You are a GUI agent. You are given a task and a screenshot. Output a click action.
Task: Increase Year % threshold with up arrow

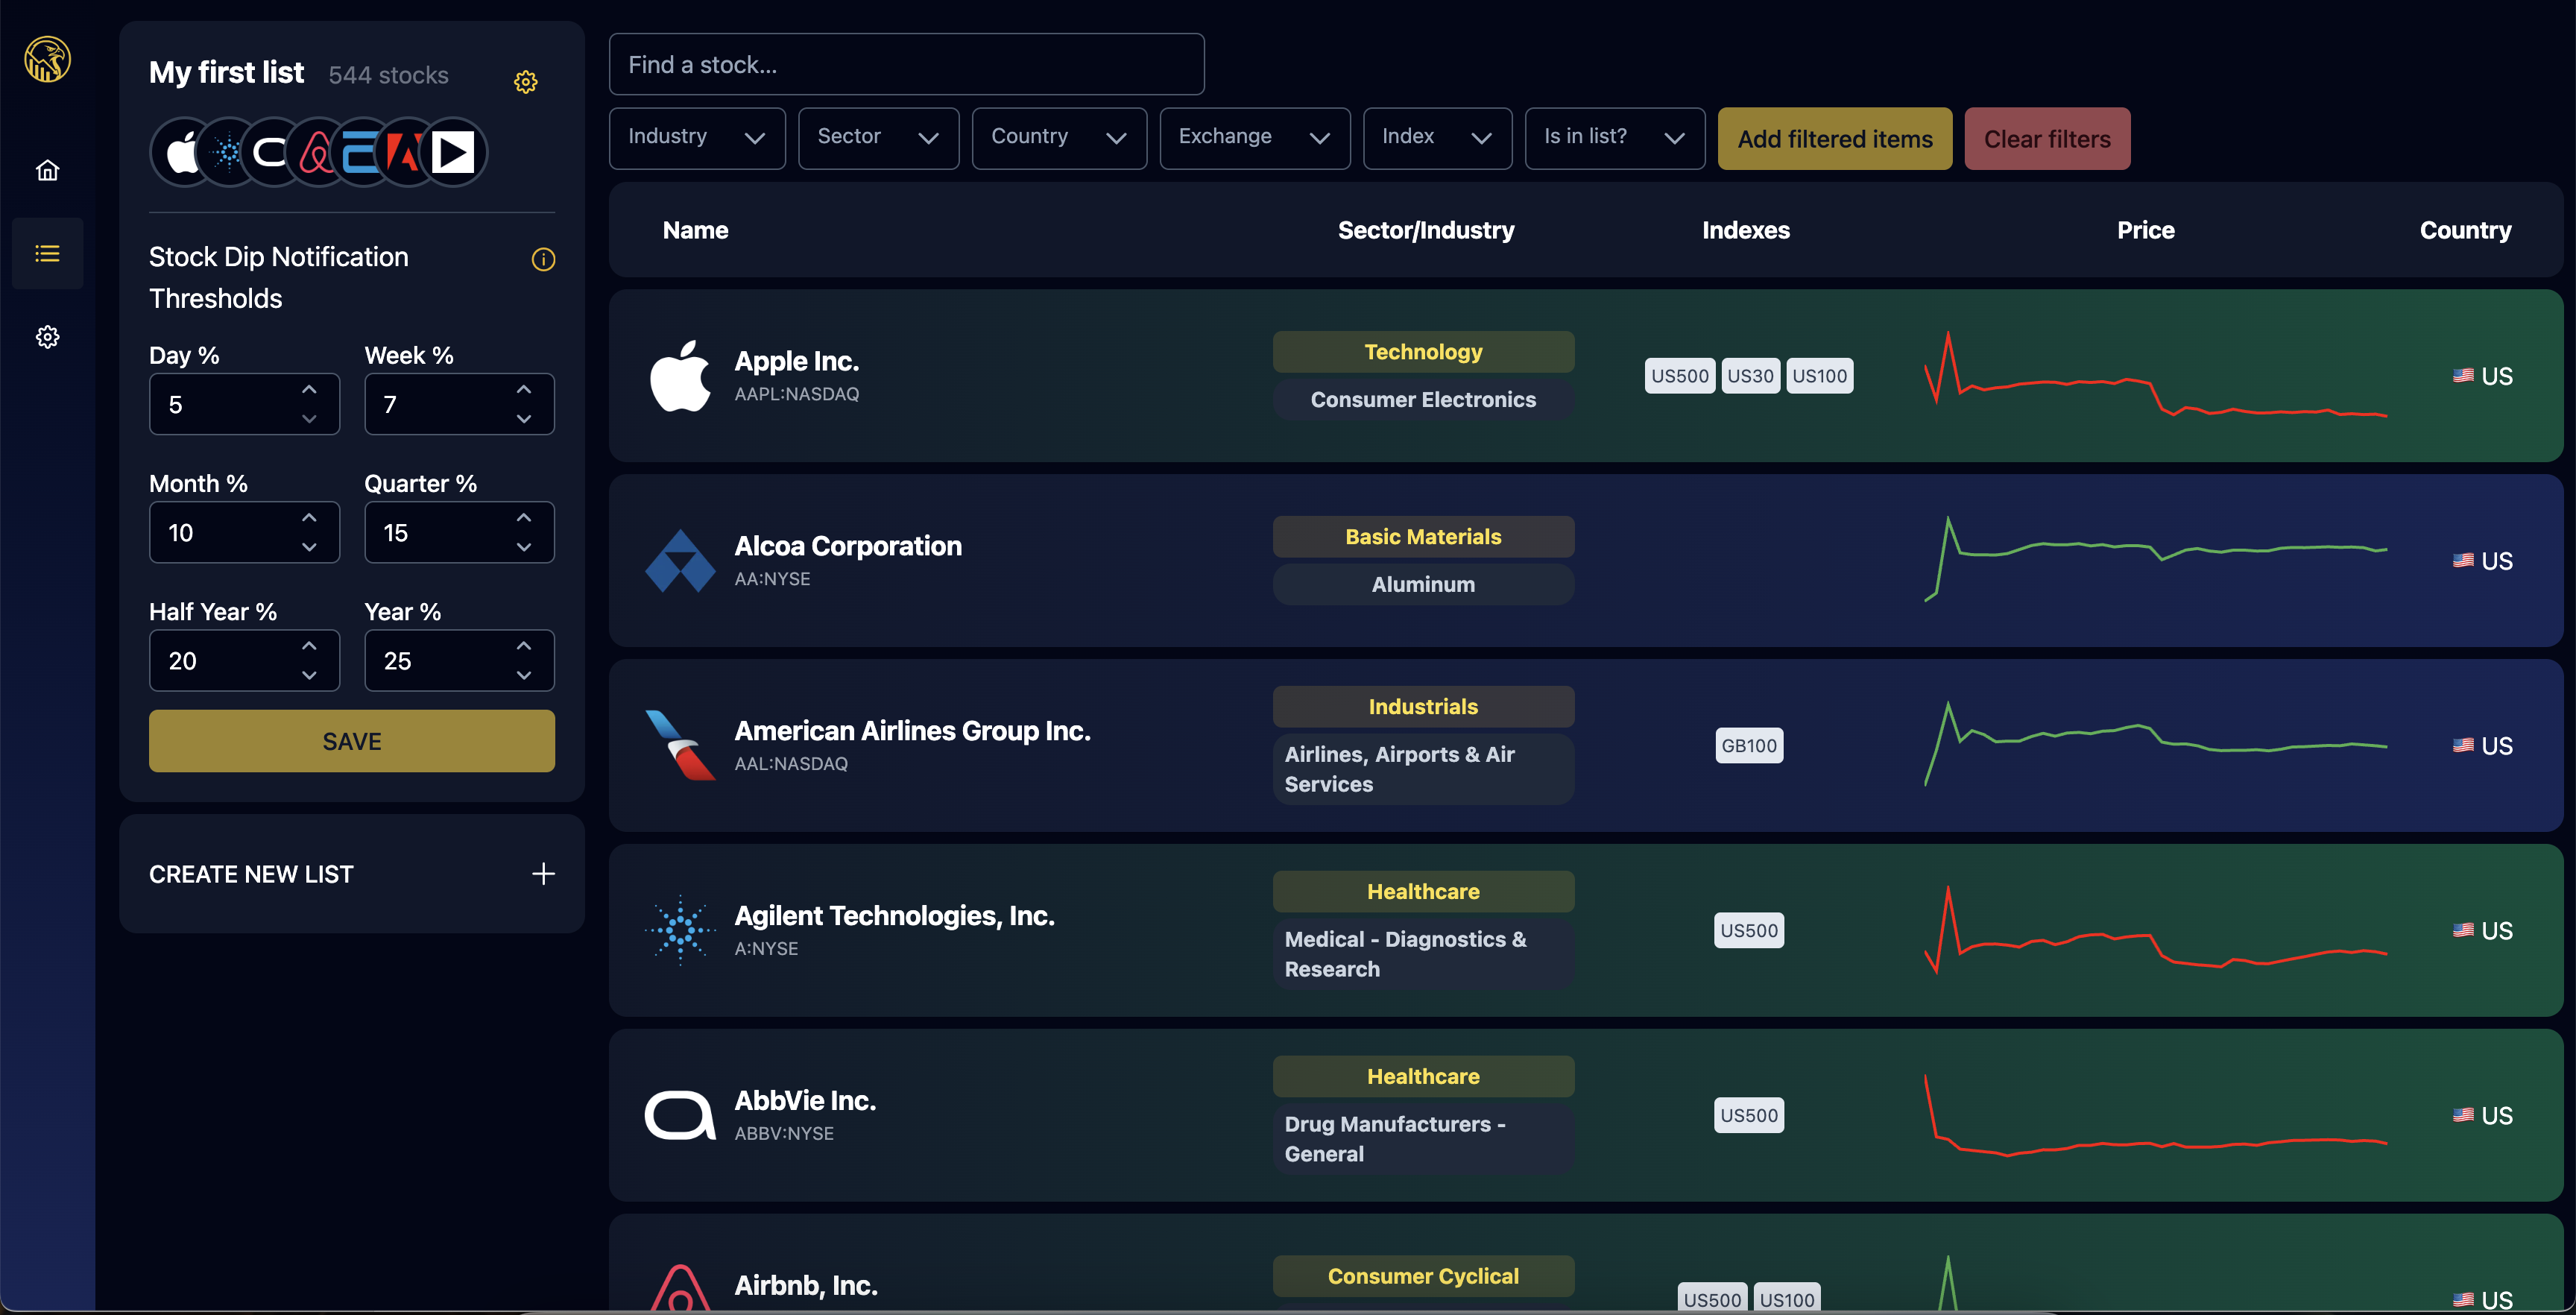(524, 645)
